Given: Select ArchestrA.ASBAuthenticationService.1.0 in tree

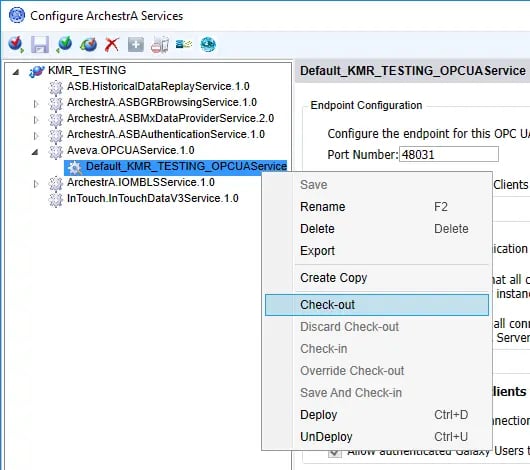Looking at the screenshot, I should pyautogui.click(x=166, y=134).
